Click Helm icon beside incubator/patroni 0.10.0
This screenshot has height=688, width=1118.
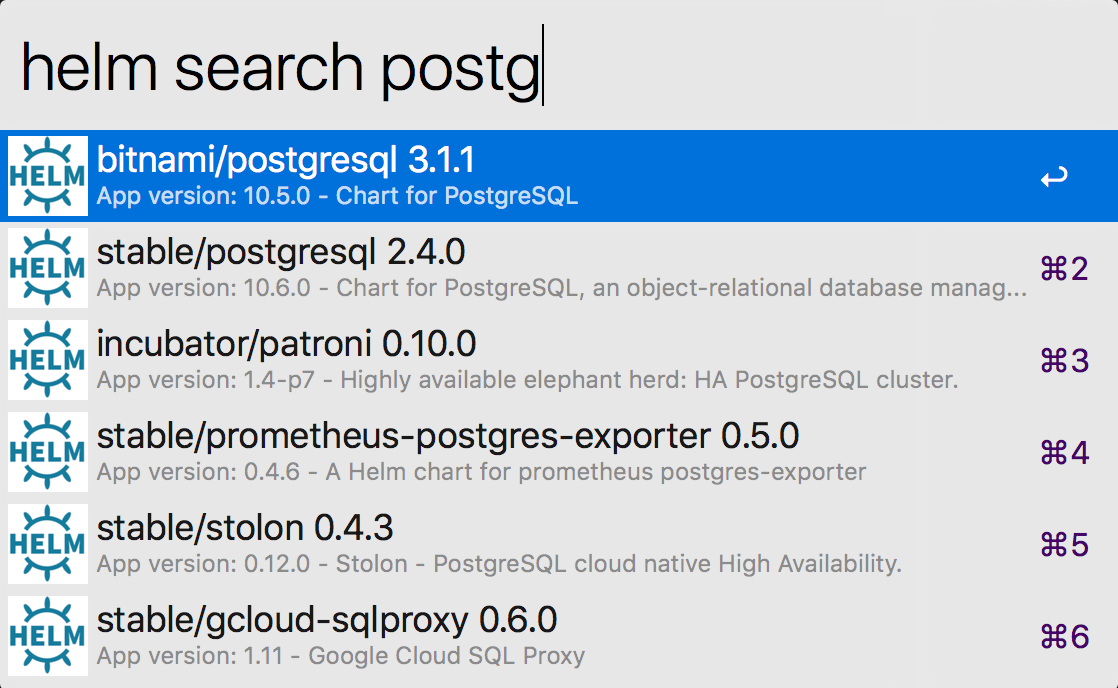48,360
